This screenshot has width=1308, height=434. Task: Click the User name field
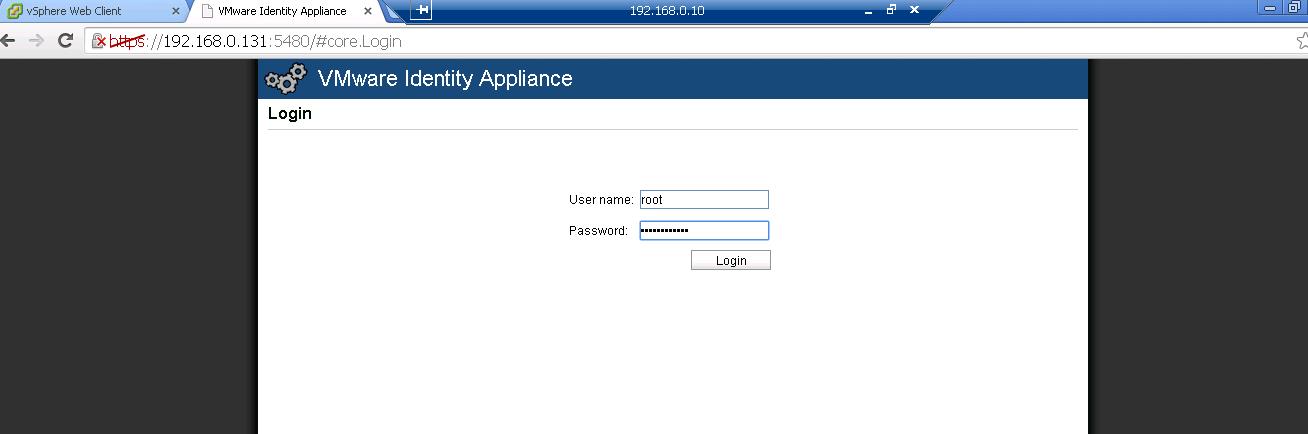[x=704, y=200]
